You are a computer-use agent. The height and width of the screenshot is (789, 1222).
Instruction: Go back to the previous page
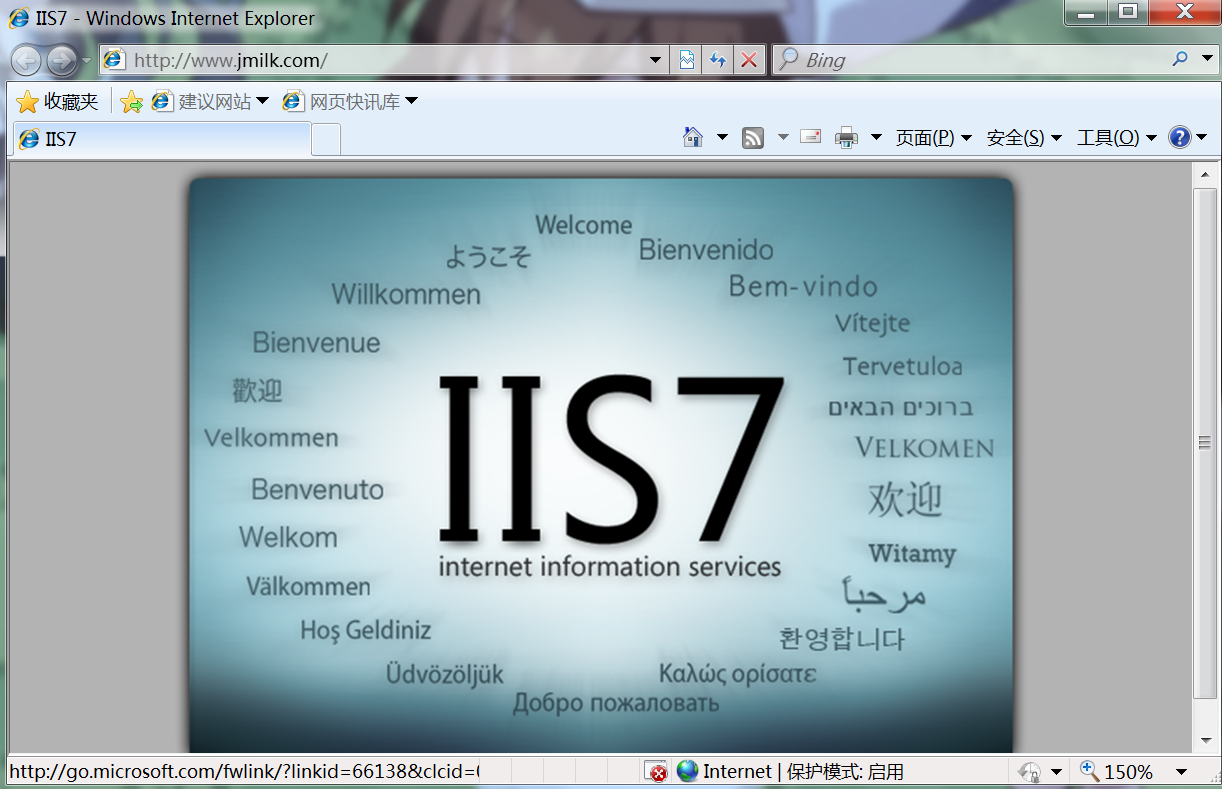(26, 60)
